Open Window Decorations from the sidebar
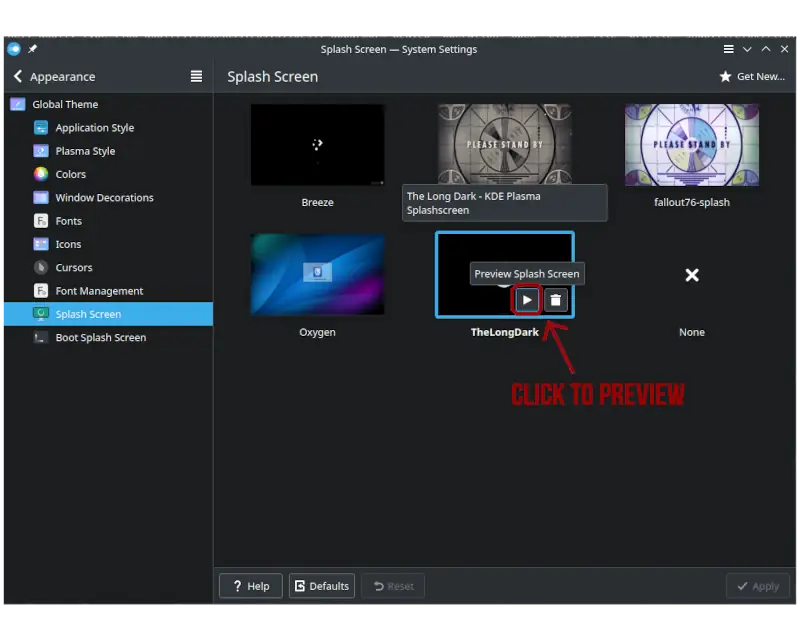The height and width of the screenshot is (640, 800). [104, 198]
